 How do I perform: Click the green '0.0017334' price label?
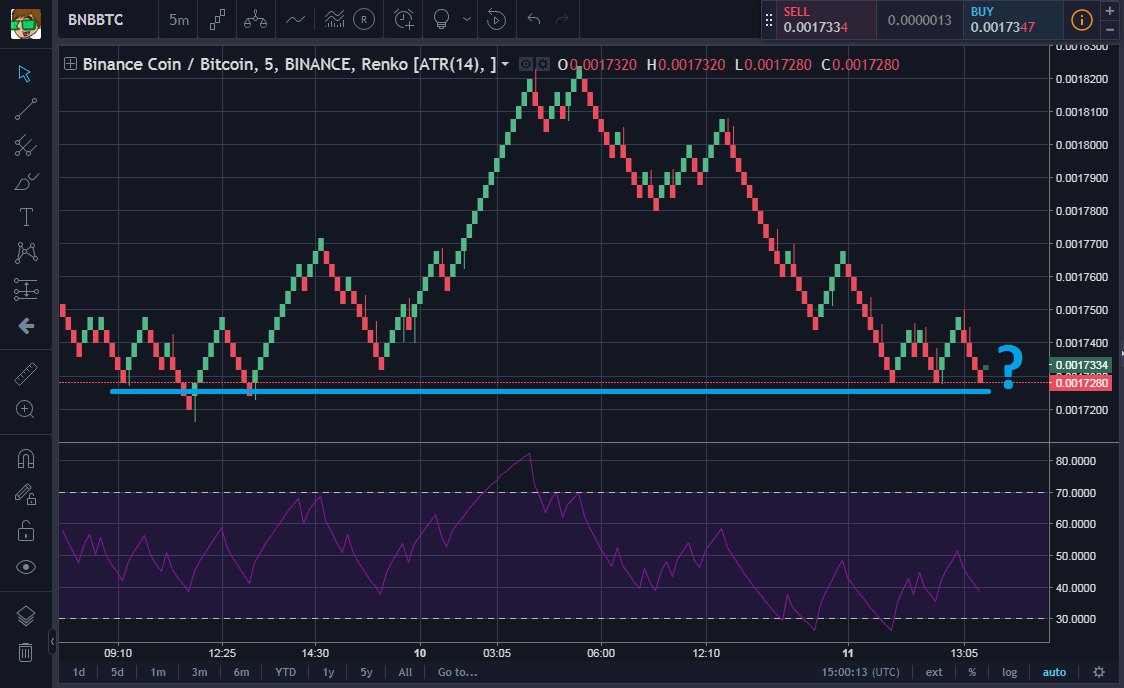point(1080,366)
